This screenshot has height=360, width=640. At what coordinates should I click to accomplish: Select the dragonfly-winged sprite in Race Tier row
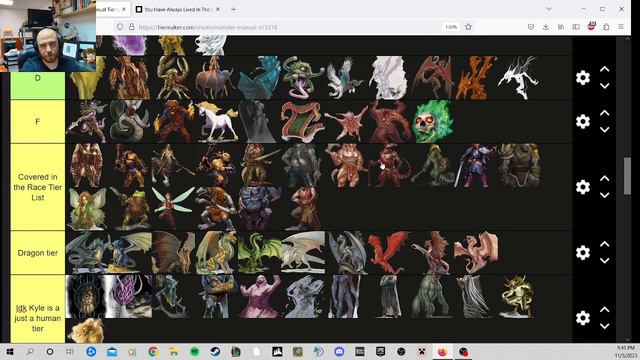coord(173,208)
